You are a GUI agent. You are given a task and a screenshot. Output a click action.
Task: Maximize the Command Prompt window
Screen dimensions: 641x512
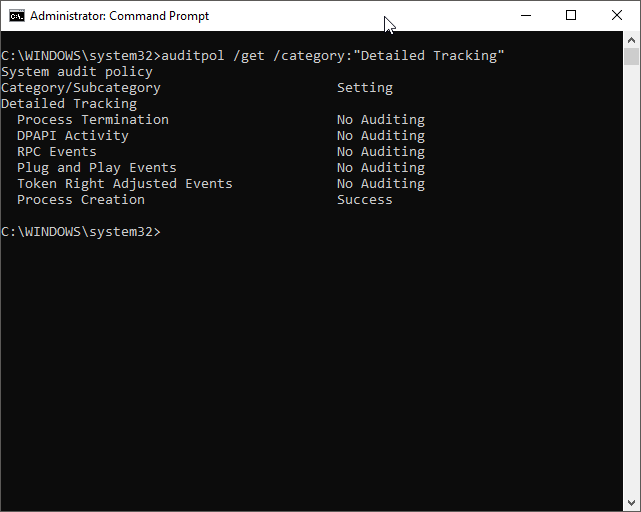pyautogui.click(x=571, y=16)
